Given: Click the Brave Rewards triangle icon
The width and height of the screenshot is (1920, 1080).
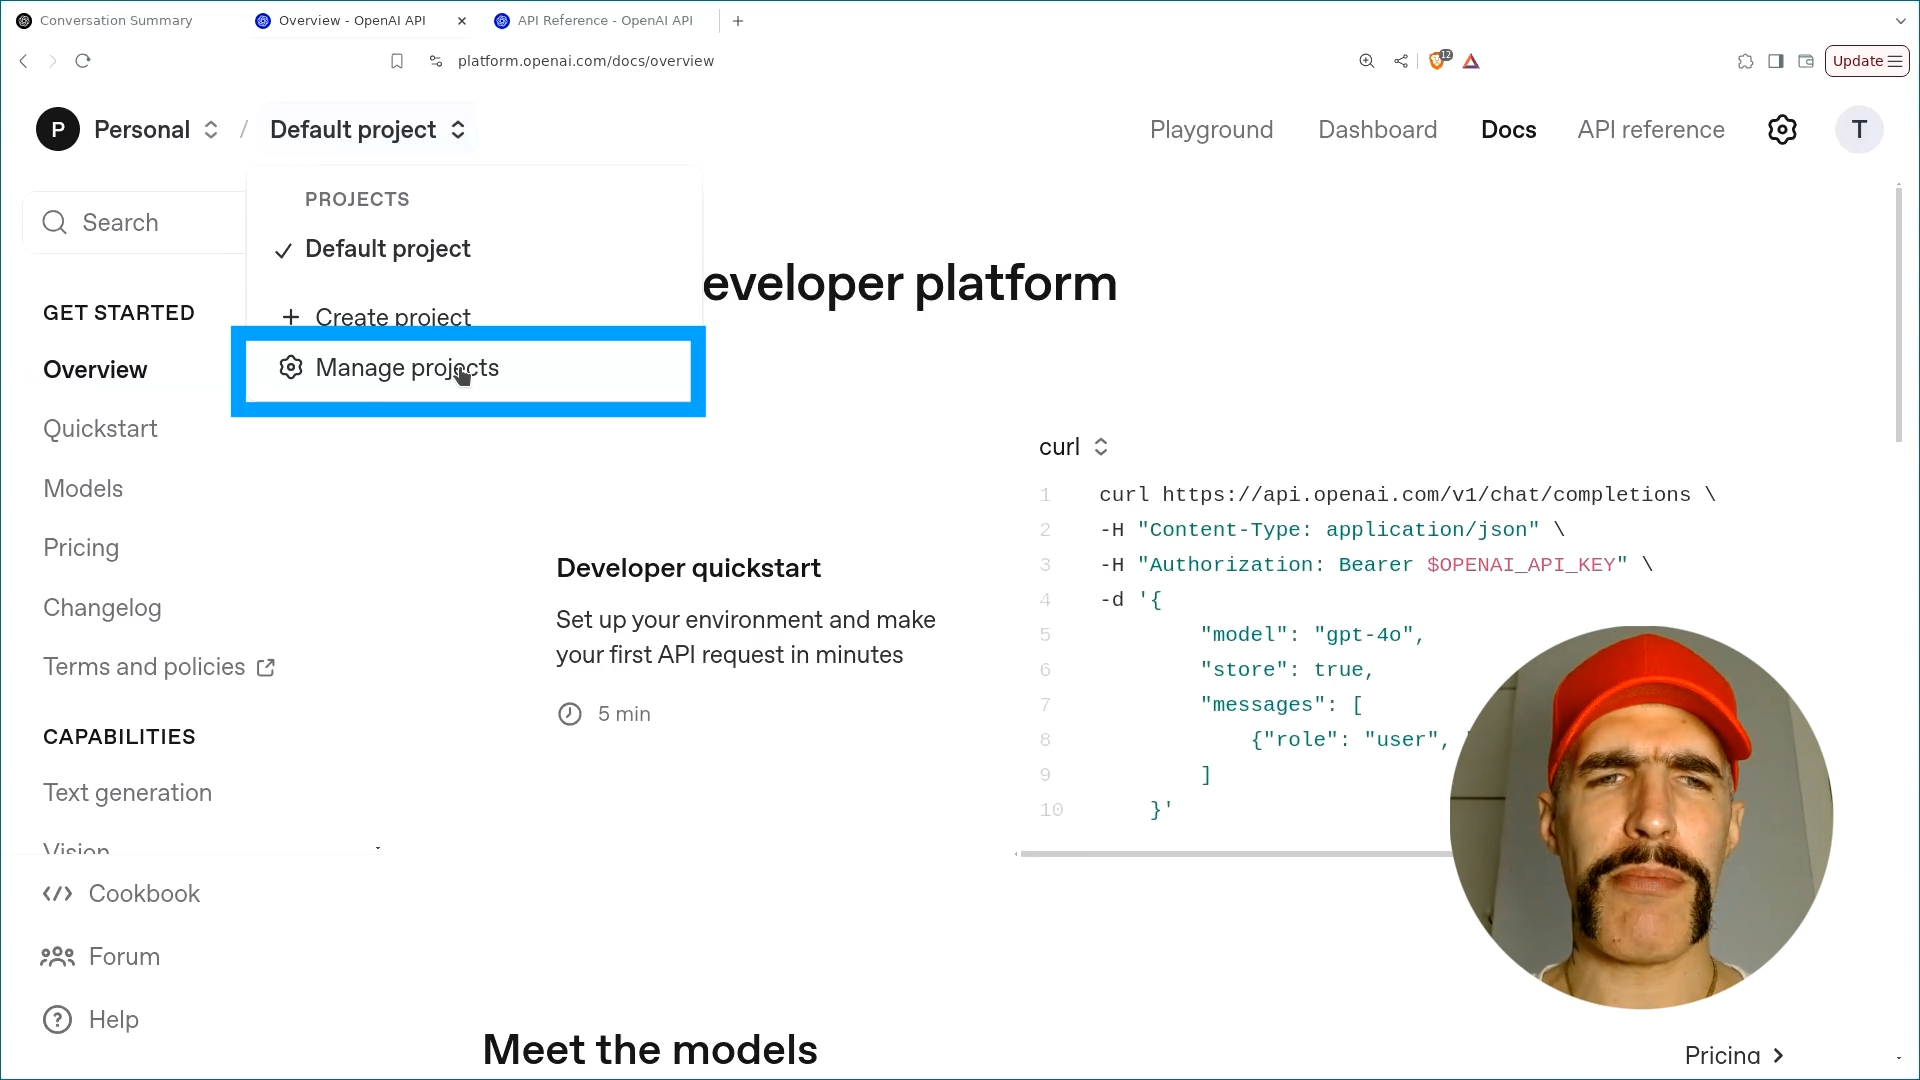Looking at the screenshot, I should point(1471,61).
